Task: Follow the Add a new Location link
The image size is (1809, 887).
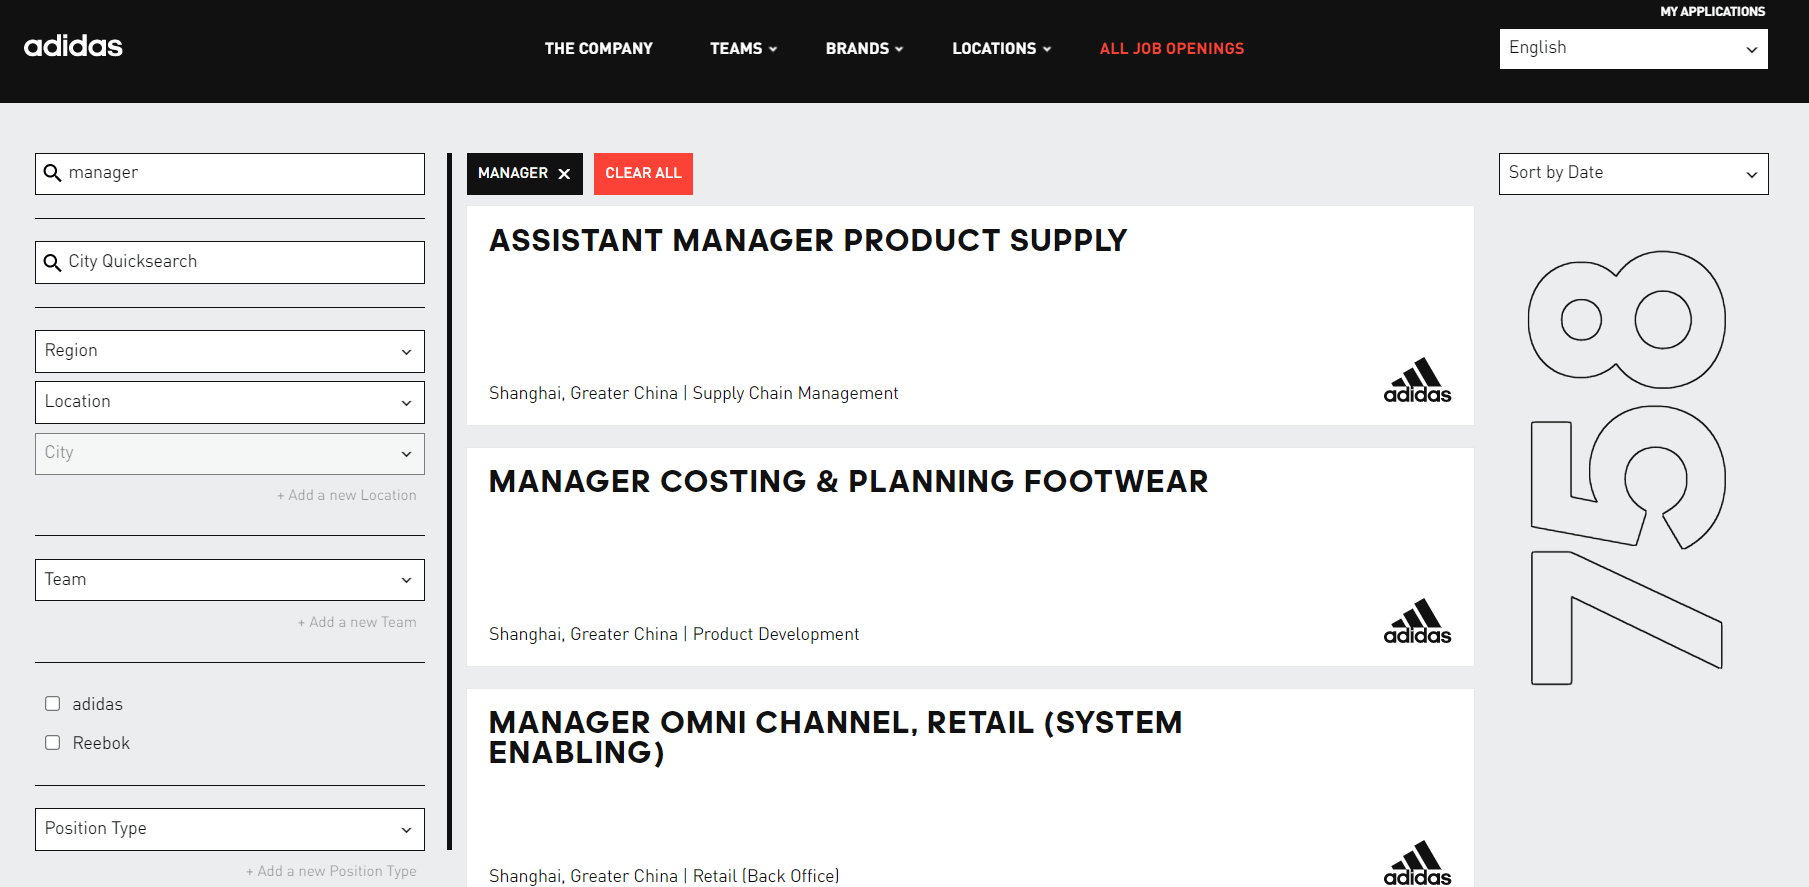Action: pos(347,494)
